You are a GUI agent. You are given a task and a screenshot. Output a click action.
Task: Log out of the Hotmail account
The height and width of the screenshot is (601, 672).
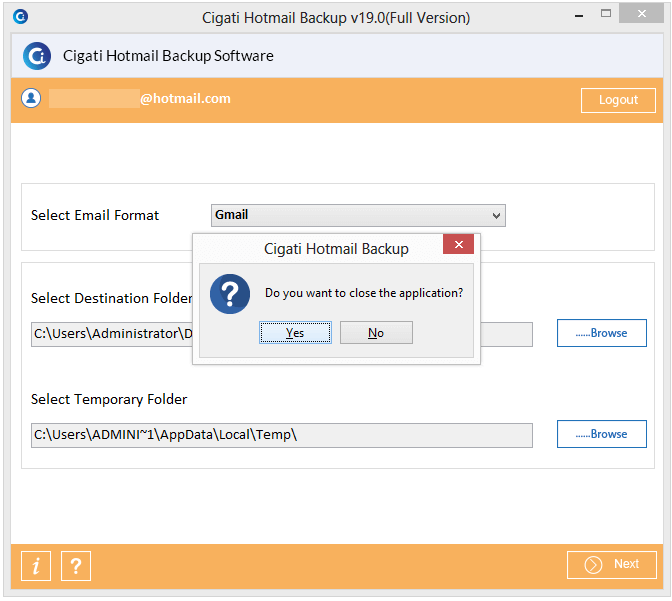pyautogui.click(x=618, y=100)
